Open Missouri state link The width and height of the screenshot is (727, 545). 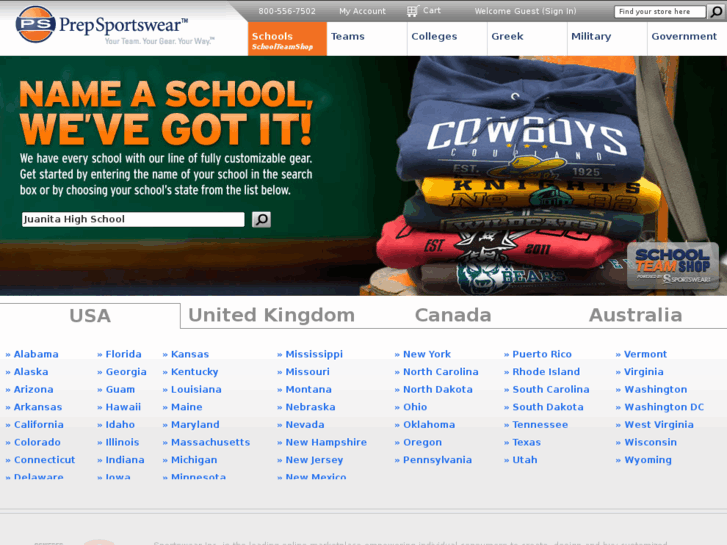[x=307, y=372]
